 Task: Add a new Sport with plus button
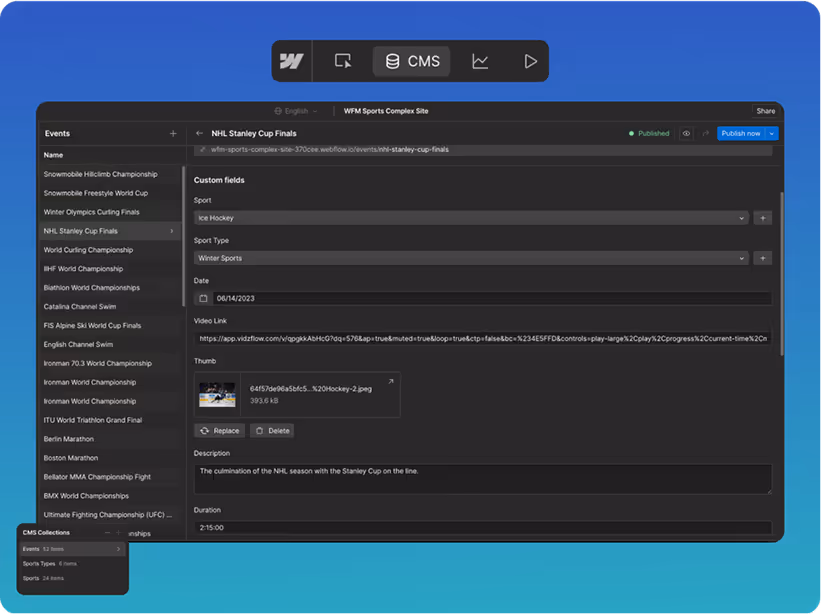[x=762, y=218]
